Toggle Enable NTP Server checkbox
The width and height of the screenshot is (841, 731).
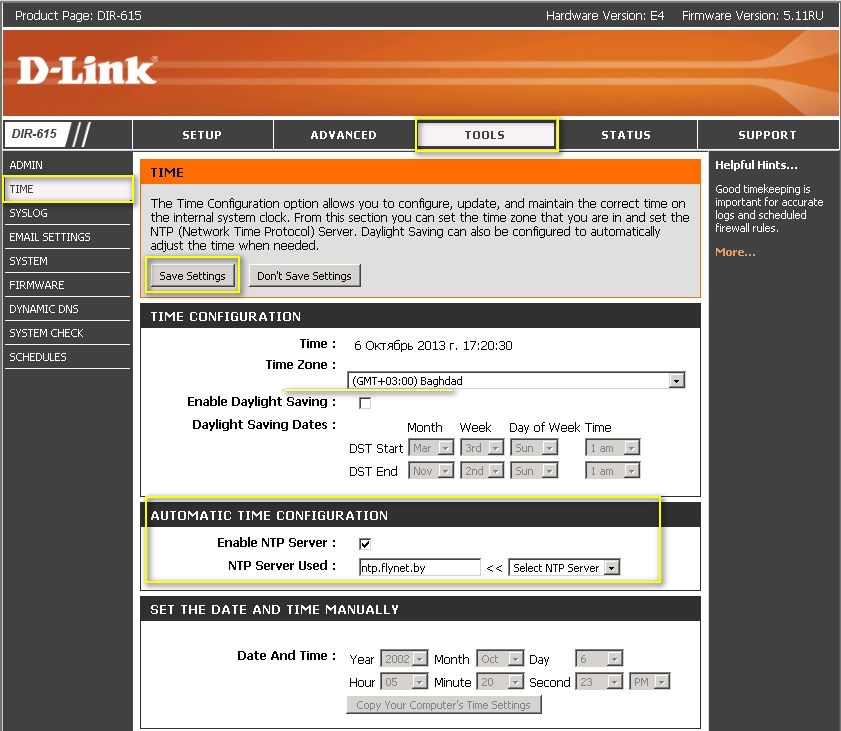point(365,544)
